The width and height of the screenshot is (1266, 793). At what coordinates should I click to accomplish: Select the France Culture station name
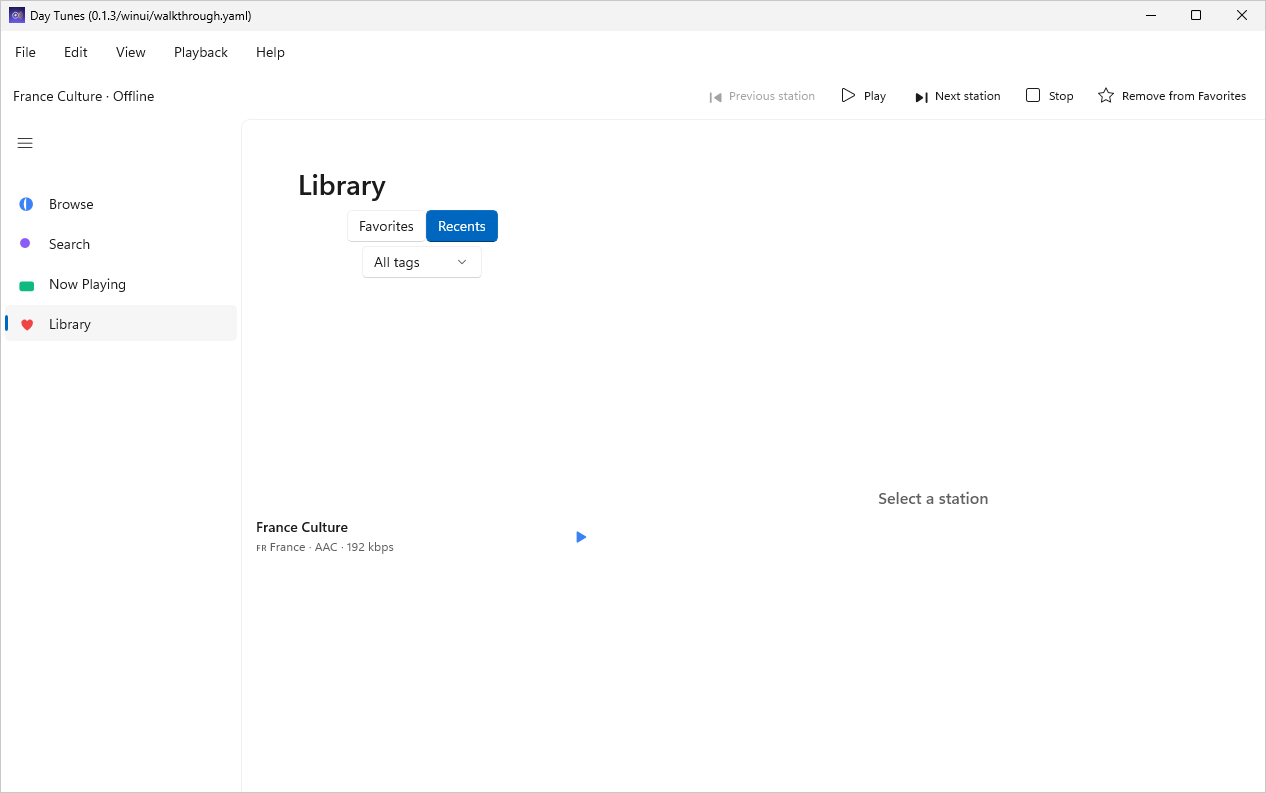(302, 527)
